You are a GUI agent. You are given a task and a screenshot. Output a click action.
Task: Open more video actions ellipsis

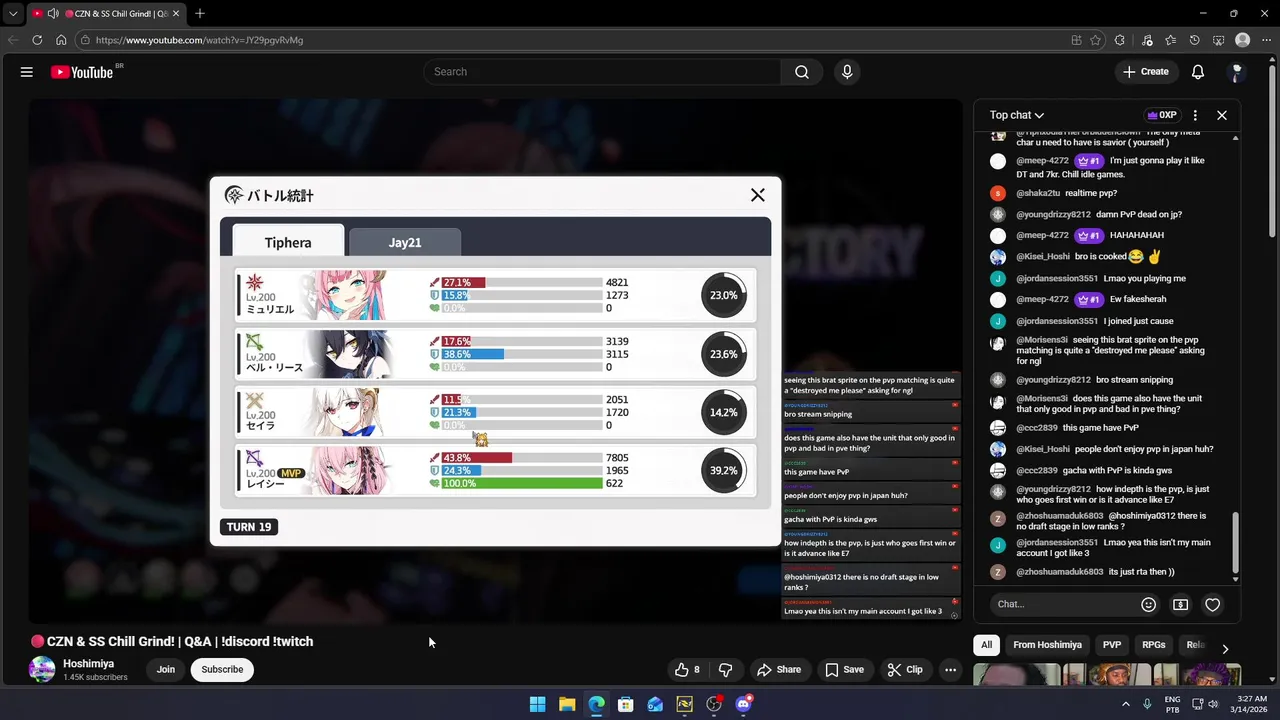click(x=951, y=670)
